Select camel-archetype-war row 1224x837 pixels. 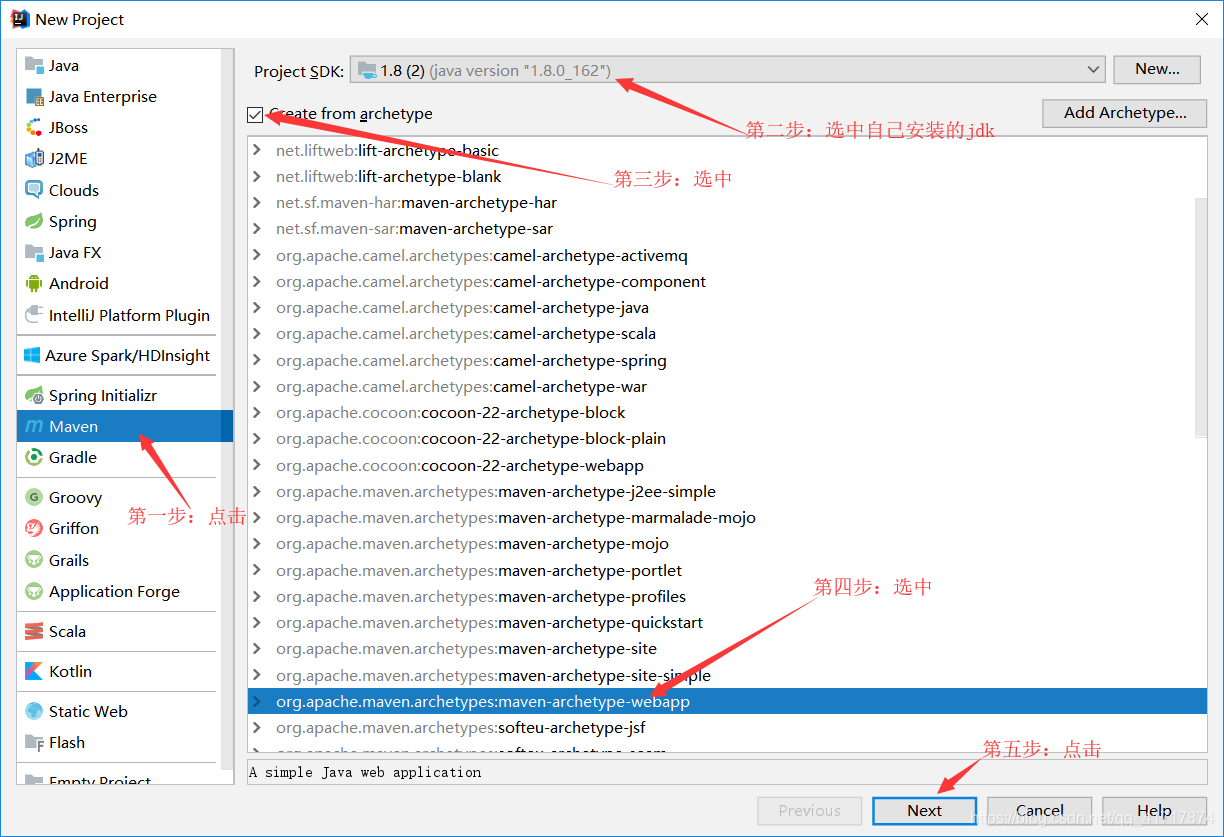click(721, 387)
